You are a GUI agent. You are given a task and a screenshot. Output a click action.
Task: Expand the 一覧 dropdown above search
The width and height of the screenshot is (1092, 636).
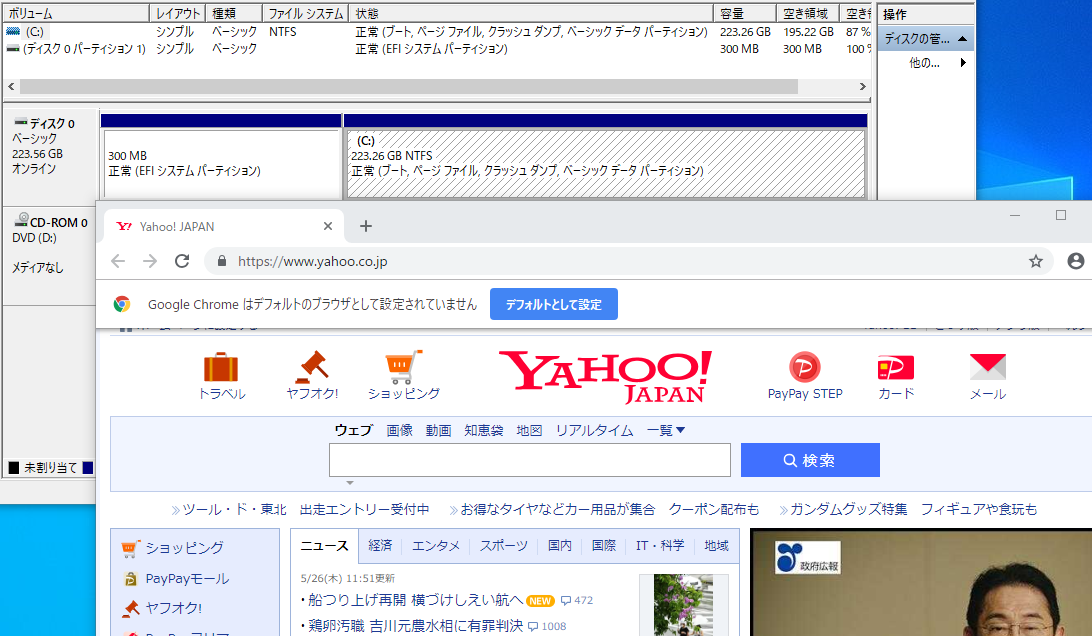tap(666, 431)
